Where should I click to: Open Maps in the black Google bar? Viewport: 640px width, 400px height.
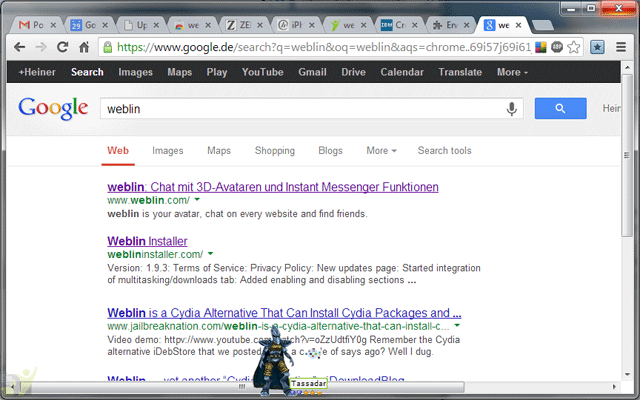(180, 72)
